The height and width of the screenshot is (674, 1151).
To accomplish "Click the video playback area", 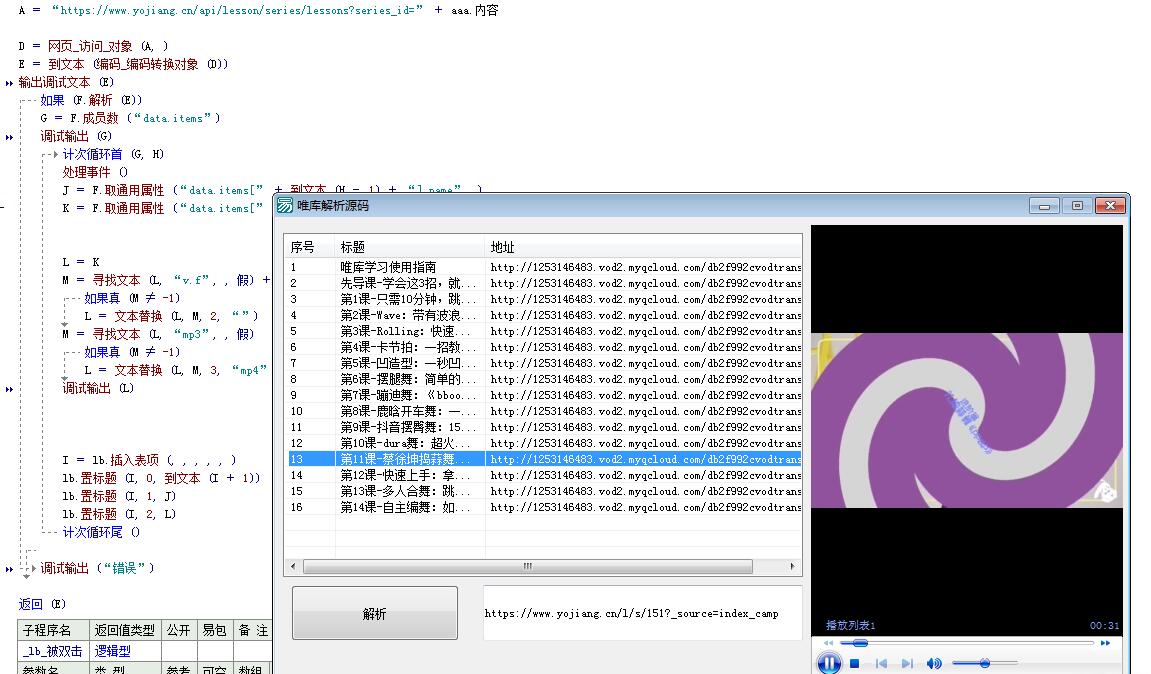I will (967, 420).
